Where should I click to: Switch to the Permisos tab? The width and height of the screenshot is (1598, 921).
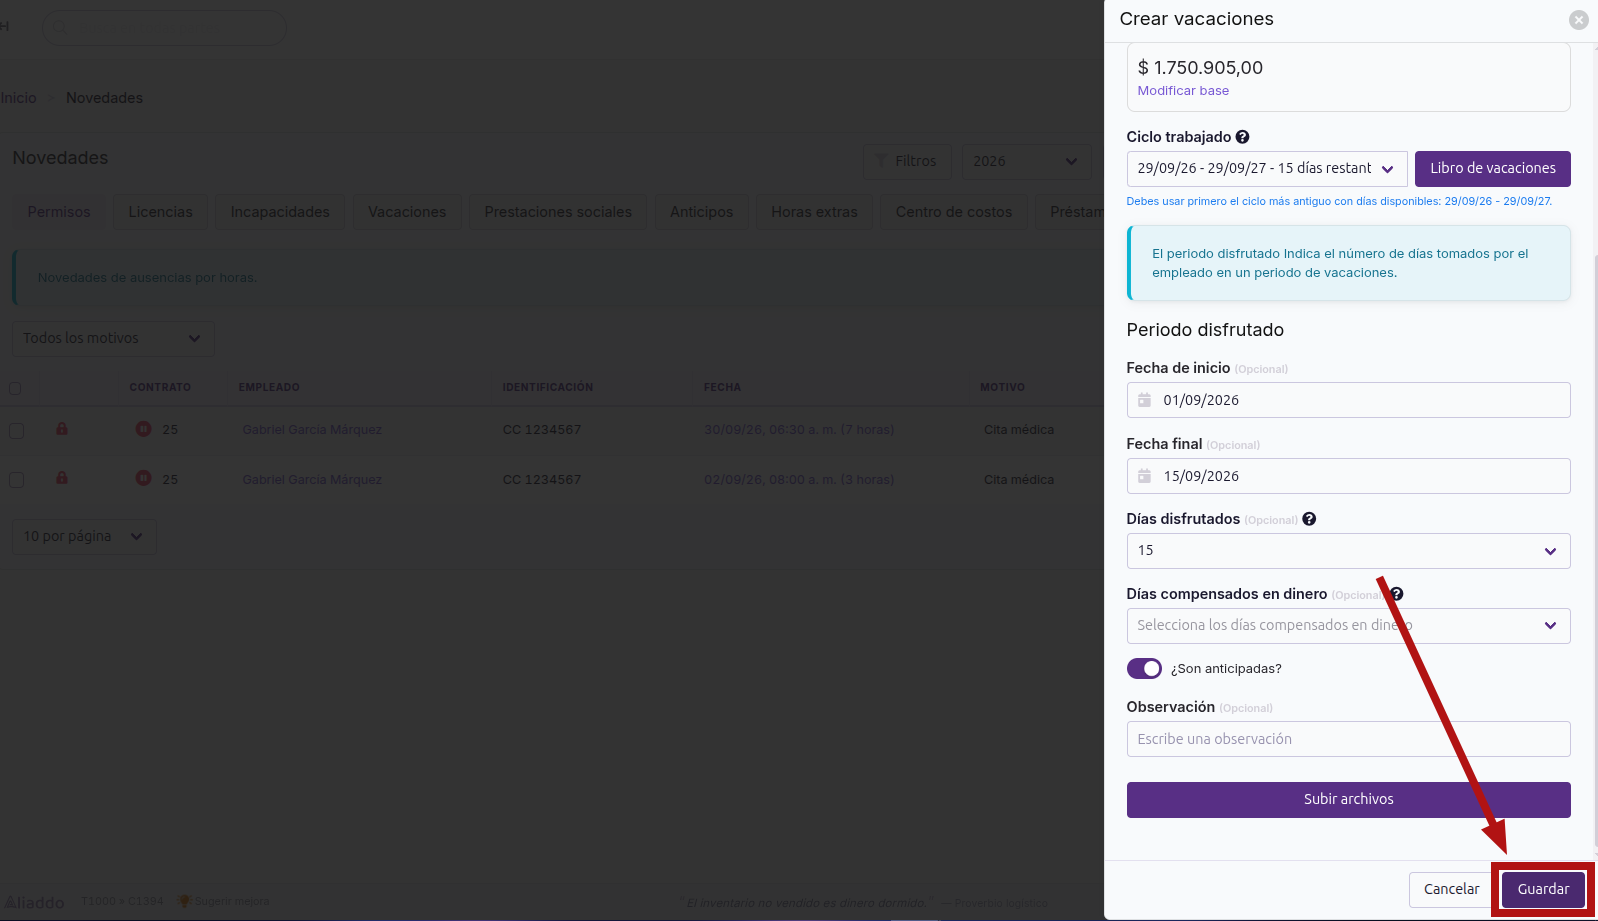pos(59,212)
